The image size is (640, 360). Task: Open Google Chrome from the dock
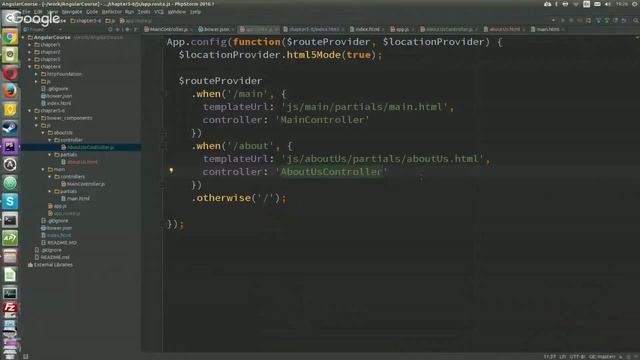[10, 37]
